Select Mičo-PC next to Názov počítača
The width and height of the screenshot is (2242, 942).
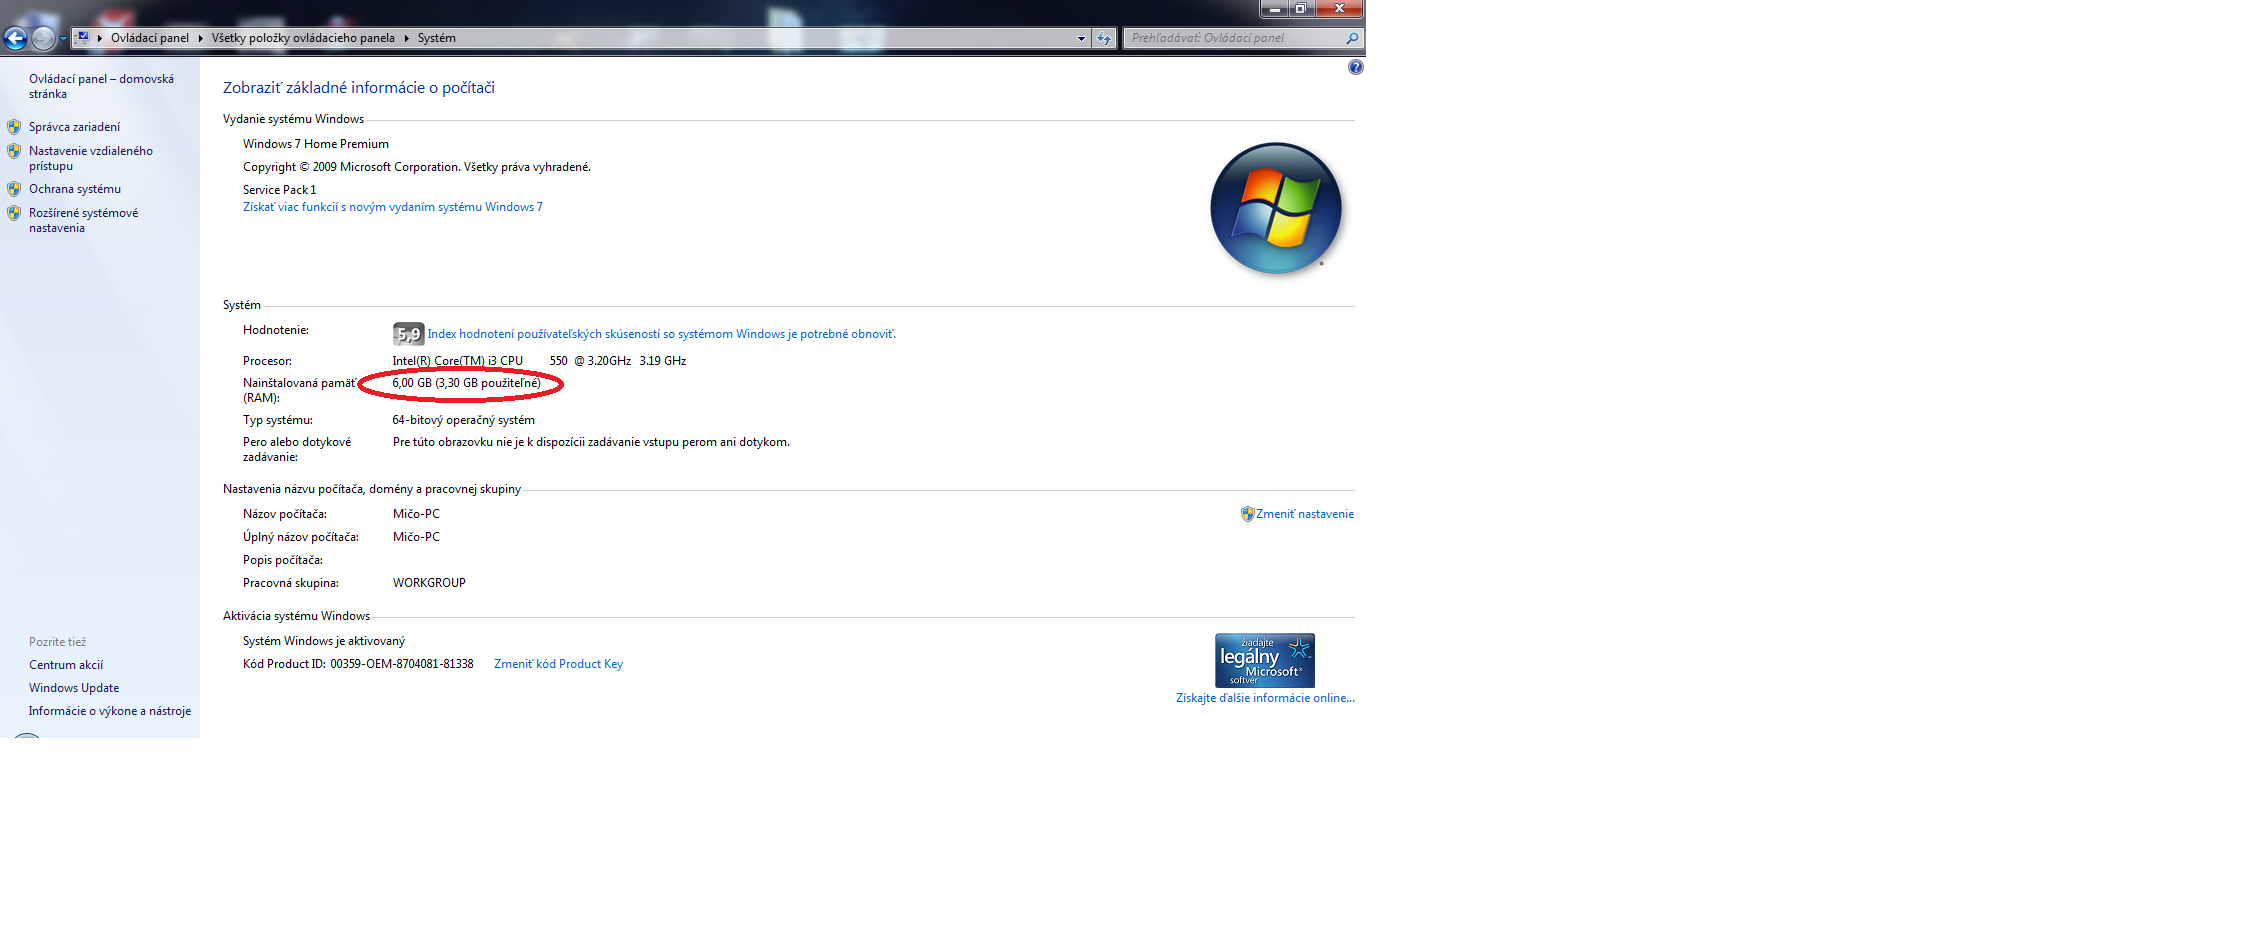(x=416, y=514)
